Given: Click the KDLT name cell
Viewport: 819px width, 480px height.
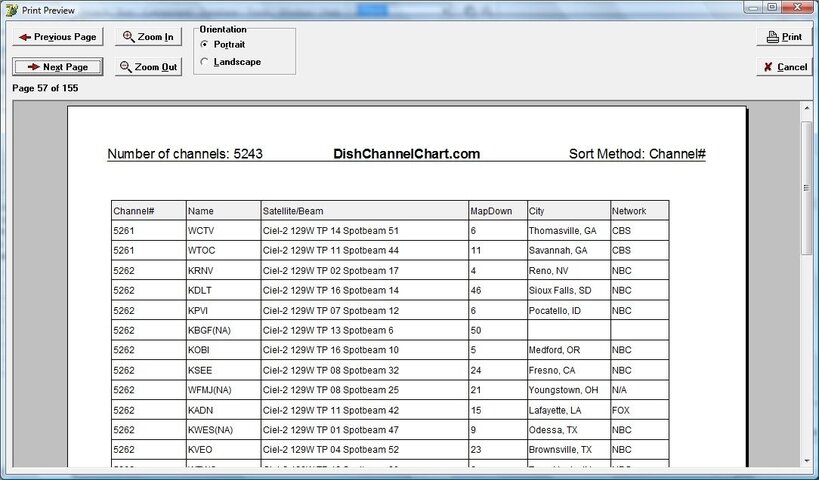Looking at the screenshot, I should point(223,290).
